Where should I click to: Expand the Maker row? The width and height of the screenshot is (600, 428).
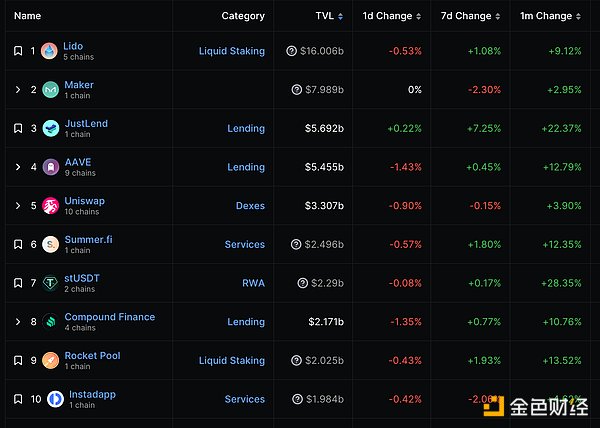(x=18, y=90)
